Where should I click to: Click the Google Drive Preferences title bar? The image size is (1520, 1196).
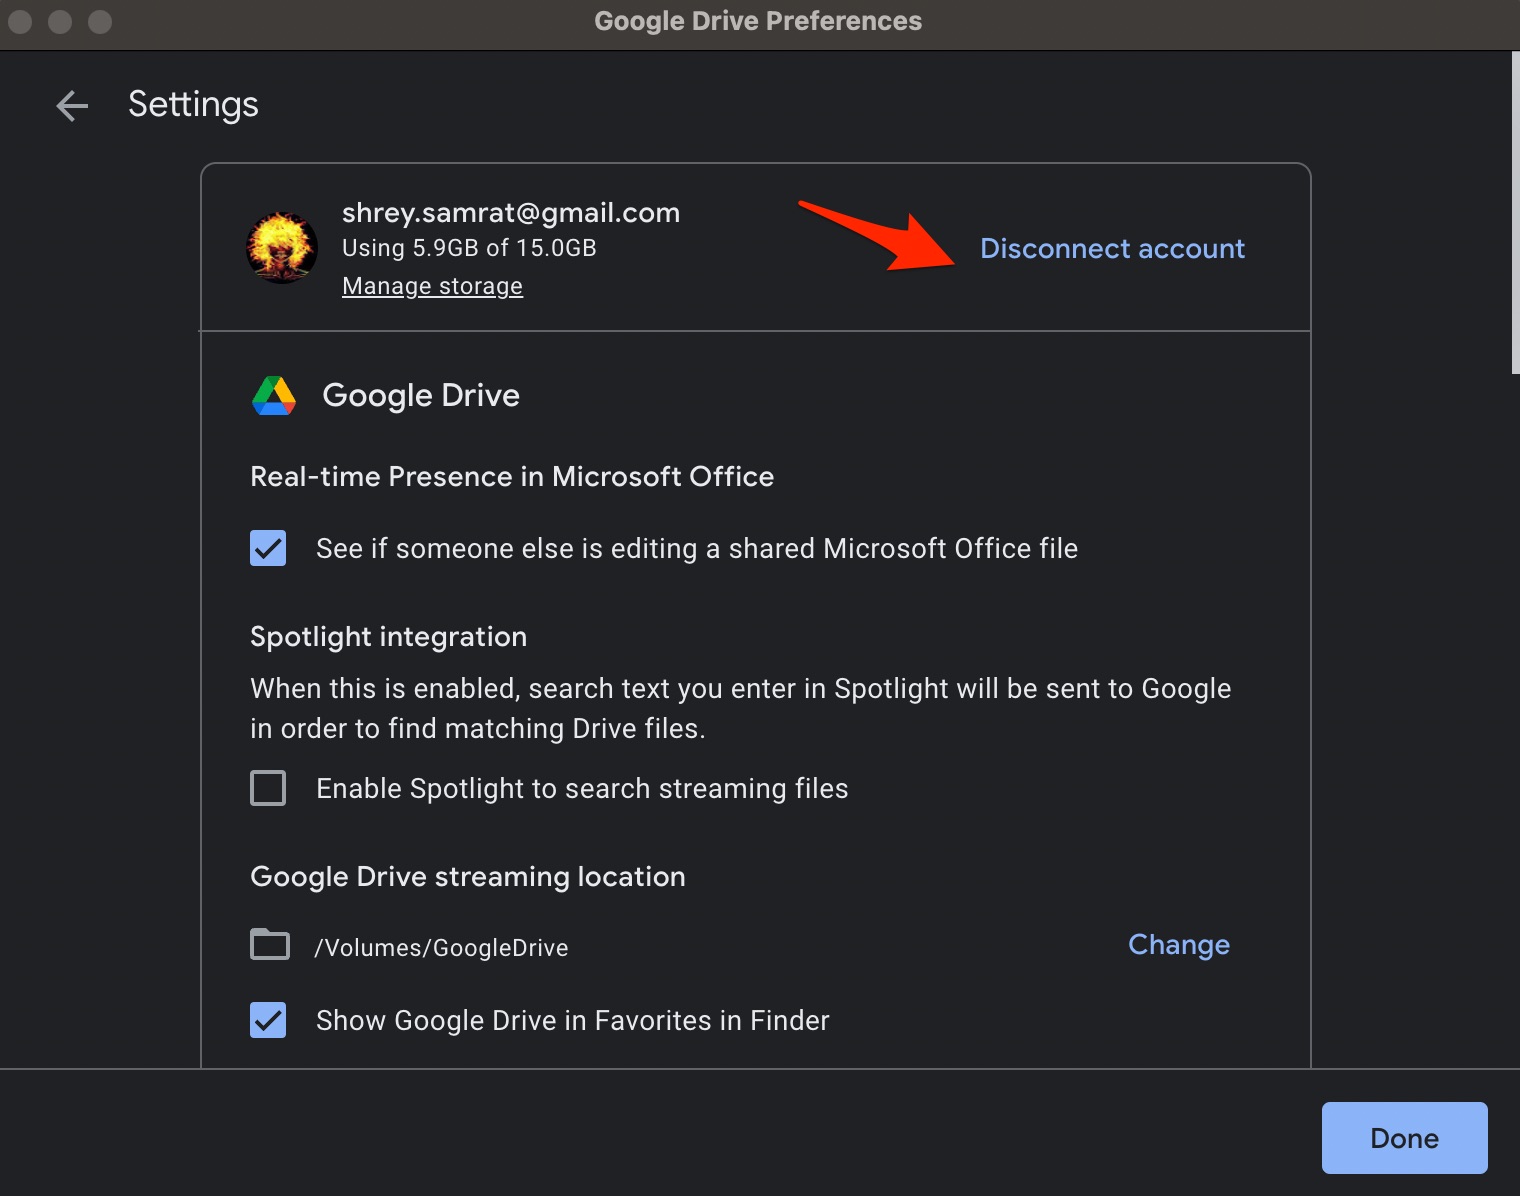pos(758,20)
